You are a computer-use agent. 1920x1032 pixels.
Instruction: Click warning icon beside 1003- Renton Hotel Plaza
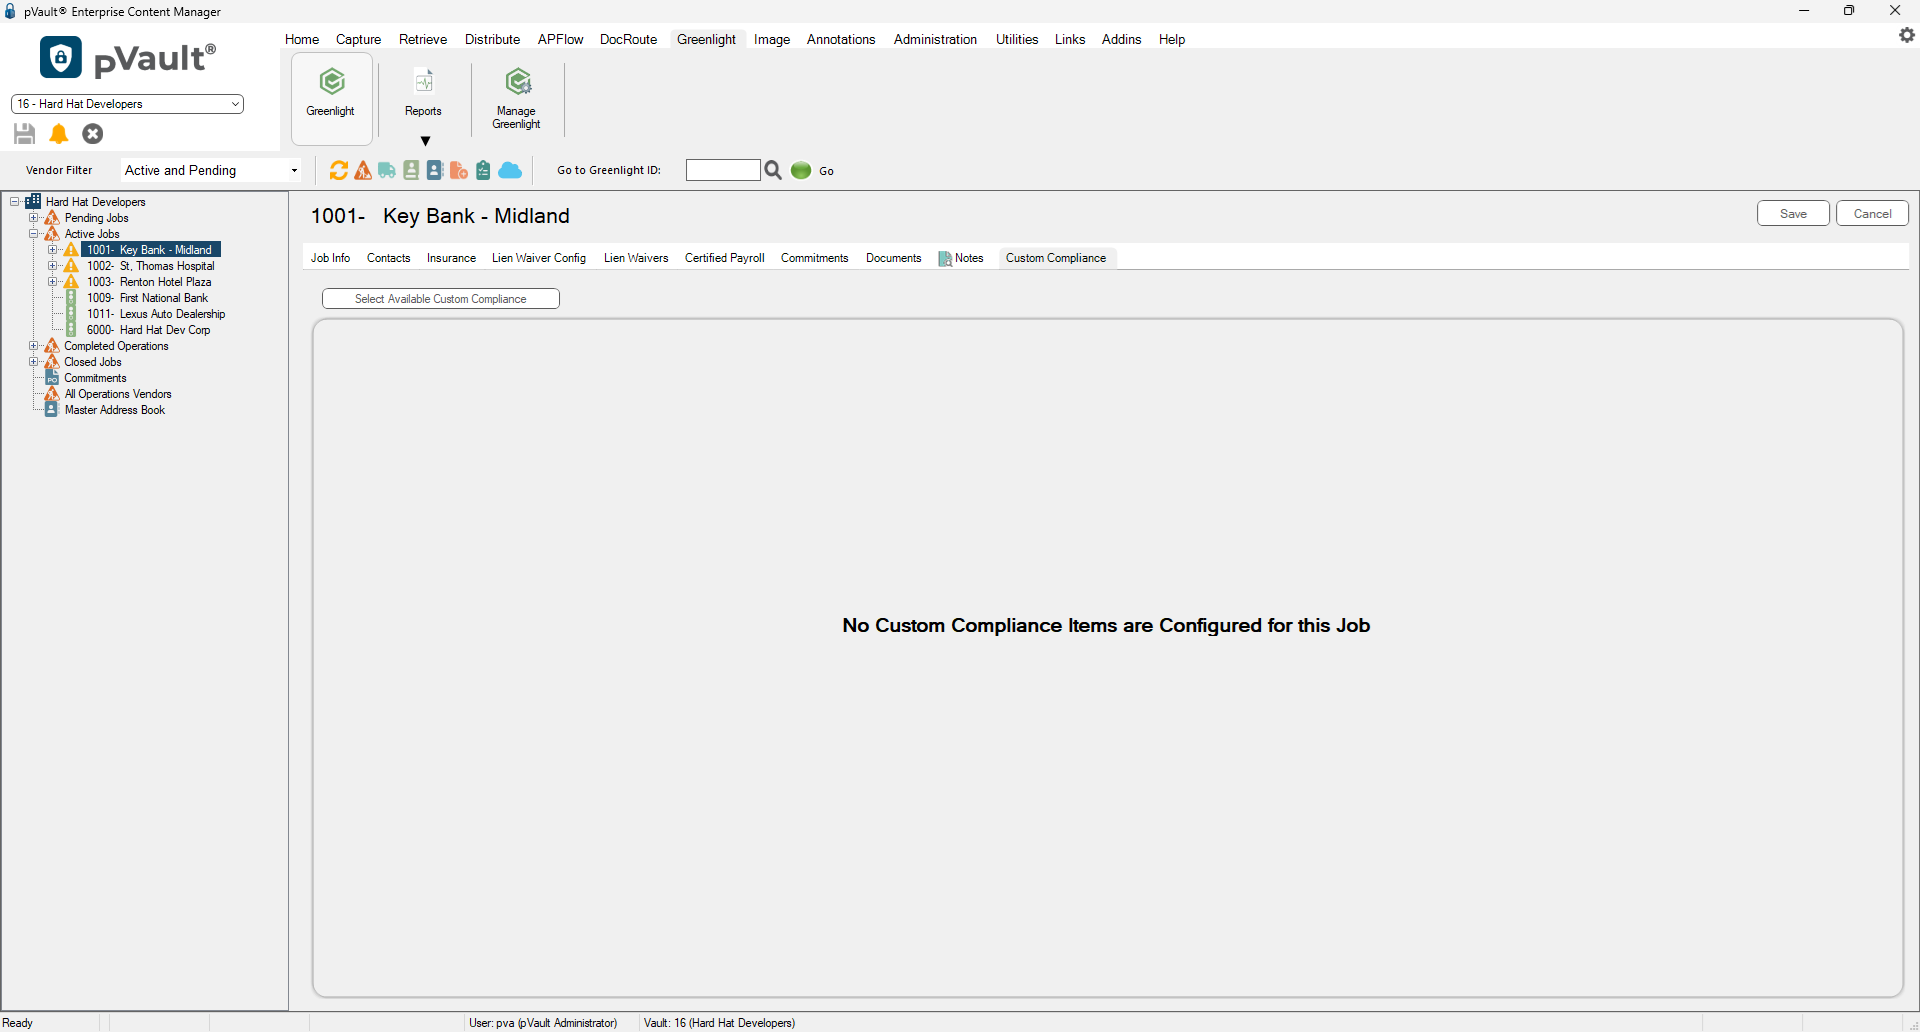72,282
